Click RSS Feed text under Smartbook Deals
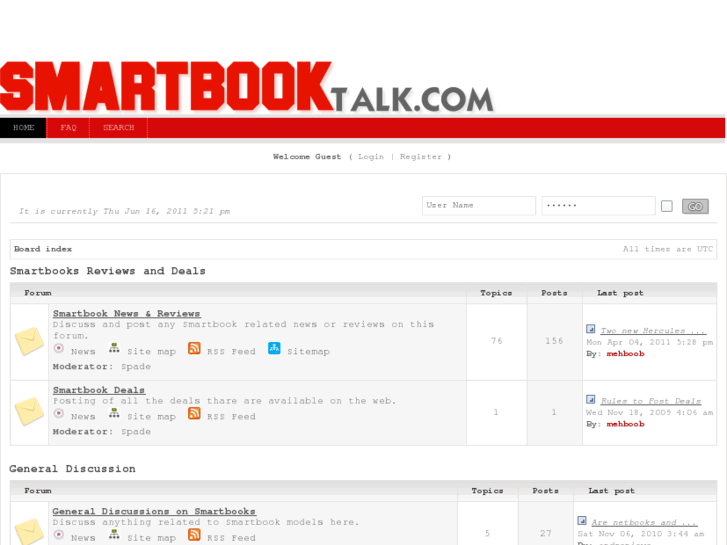Viewport: 727px width, 545px height. coord(231,417)
